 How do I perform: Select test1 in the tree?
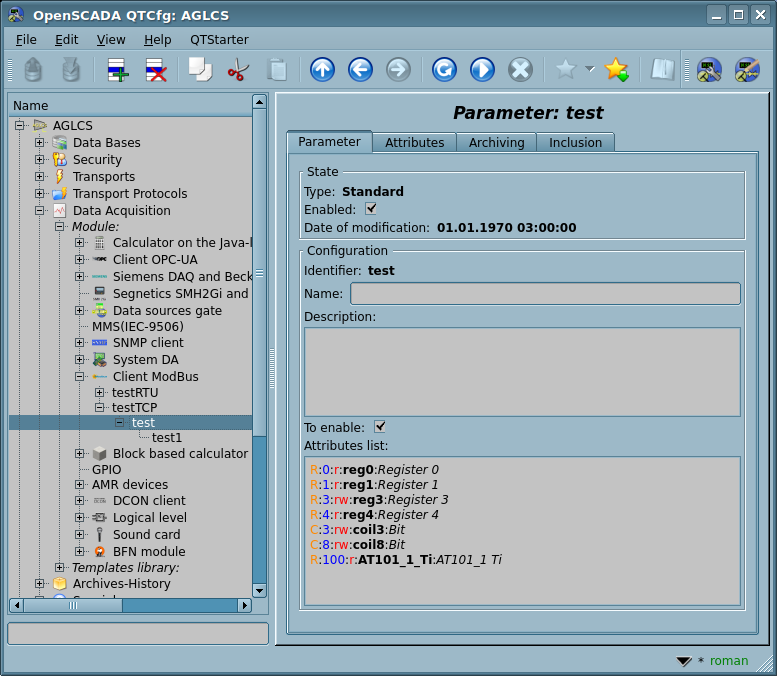pos(167,438)
